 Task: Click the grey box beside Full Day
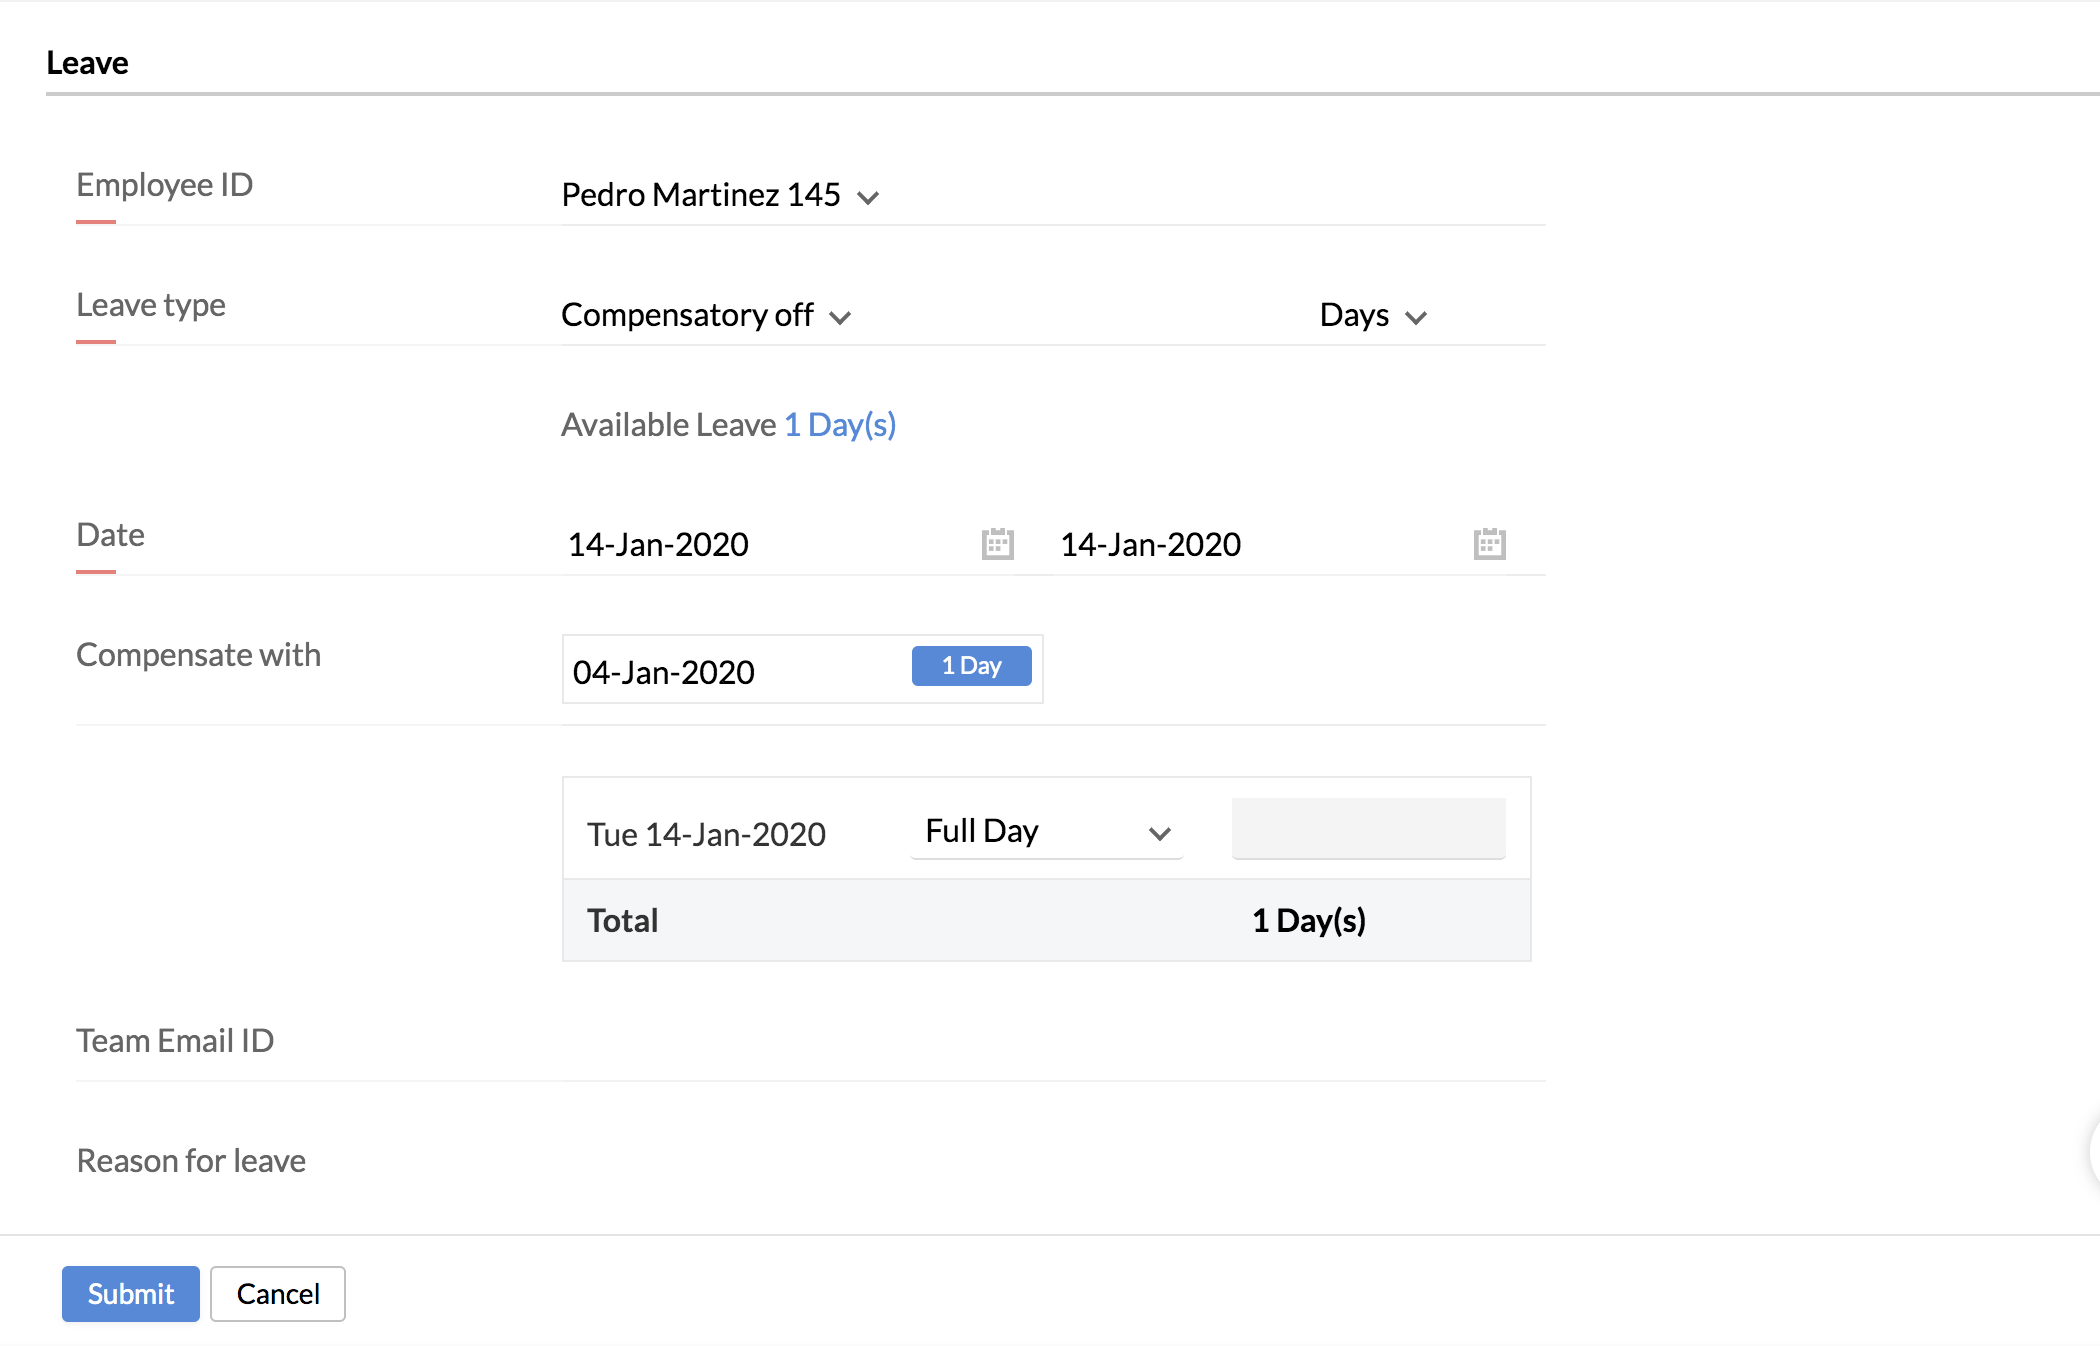click(1368, 828)
